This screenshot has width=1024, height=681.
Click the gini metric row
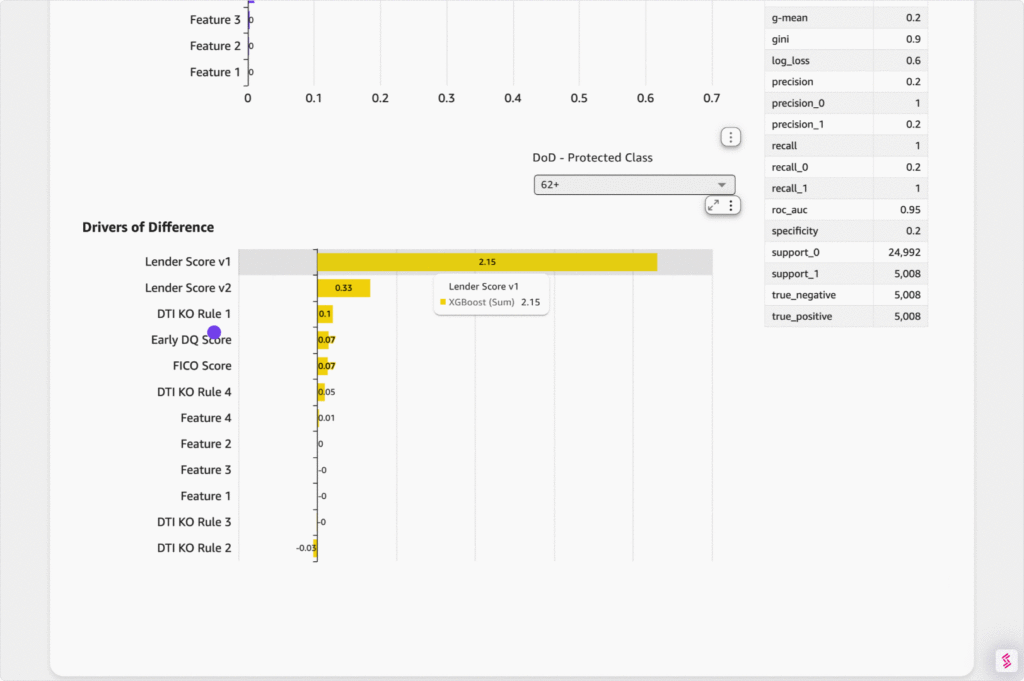[x=845, y=39]
